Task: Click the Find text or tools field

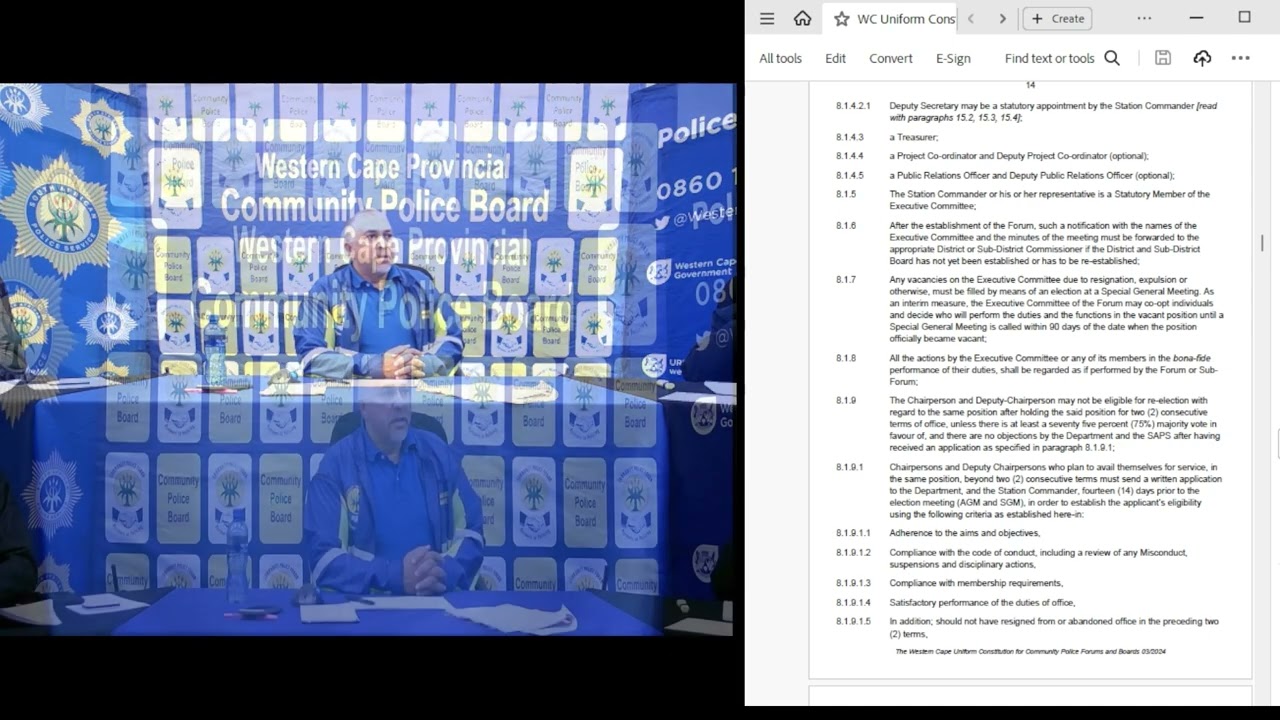Action: pos(1049,58)
